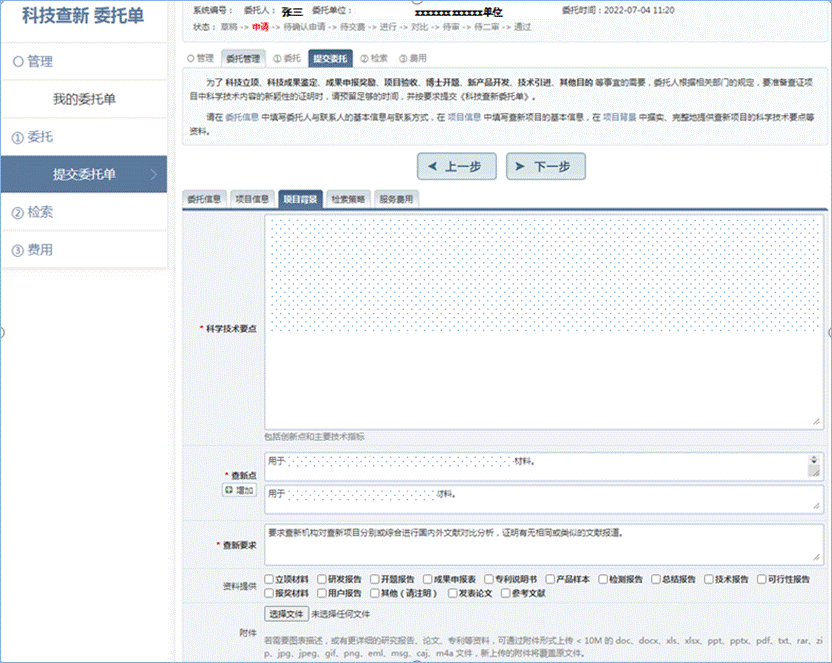This screenshot has width=832, height=663.
Task: Open the 检索策略 form tab
Action: point(348,199)
